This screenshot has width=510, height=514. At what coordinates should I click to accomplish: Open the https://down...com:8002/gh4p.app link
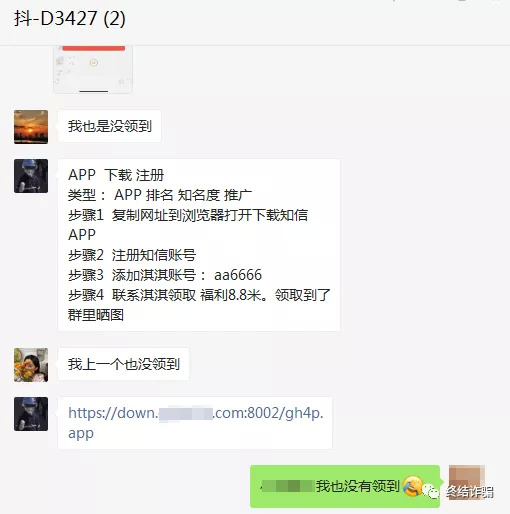(x=195, y=423)
